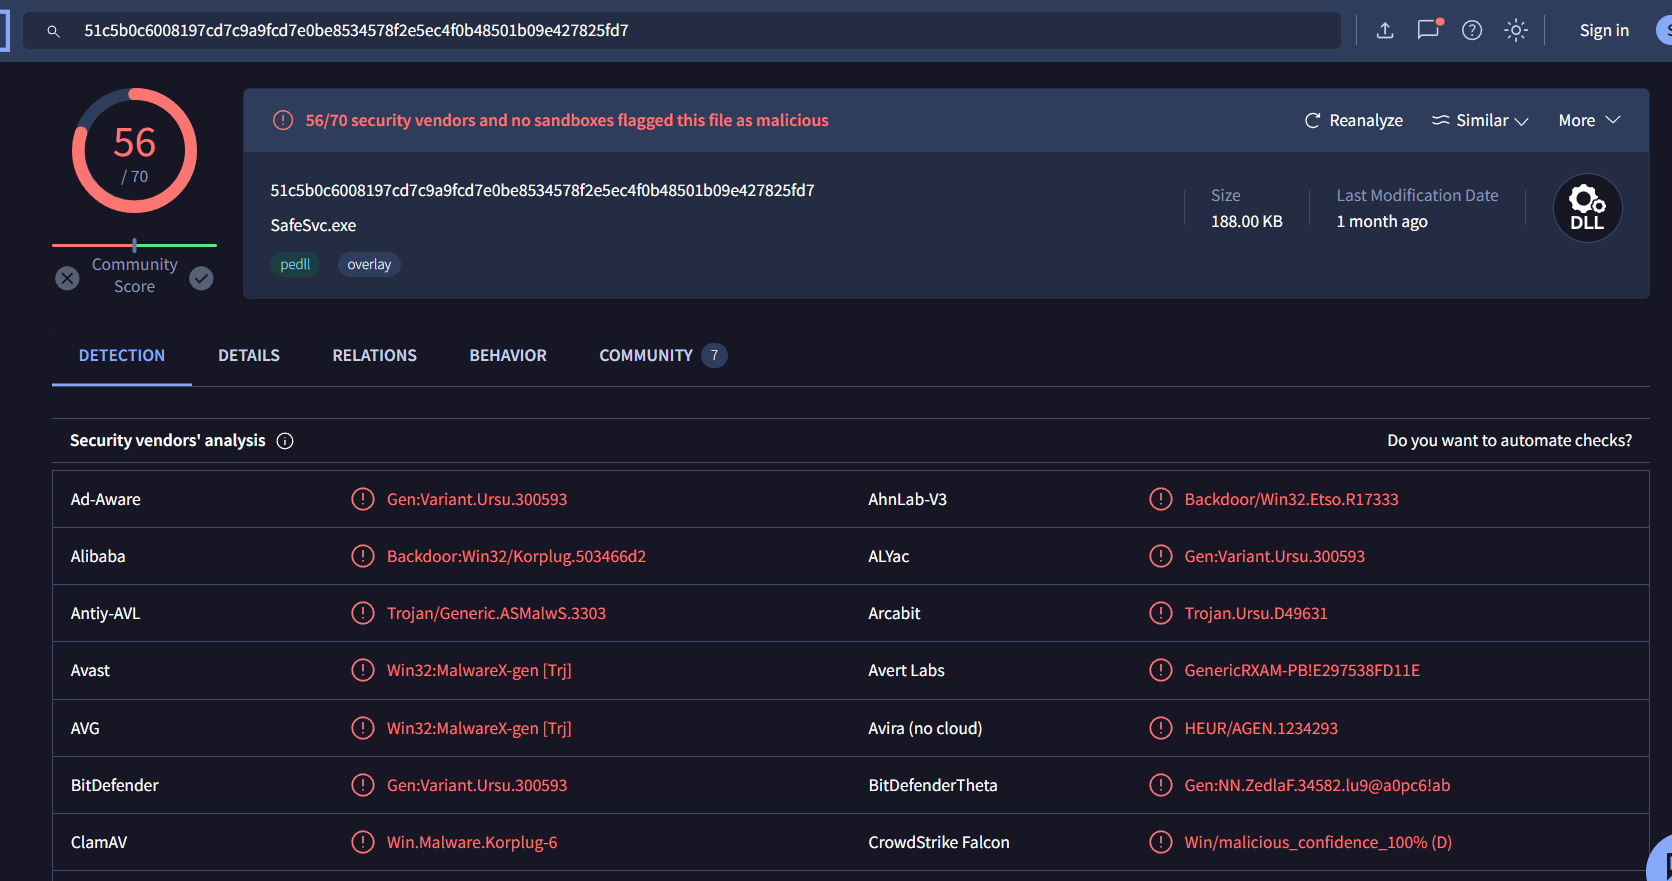Click the Ad-Aware detection alert icon
This screenshot has height=881, width=1672.
click(363, 499)
